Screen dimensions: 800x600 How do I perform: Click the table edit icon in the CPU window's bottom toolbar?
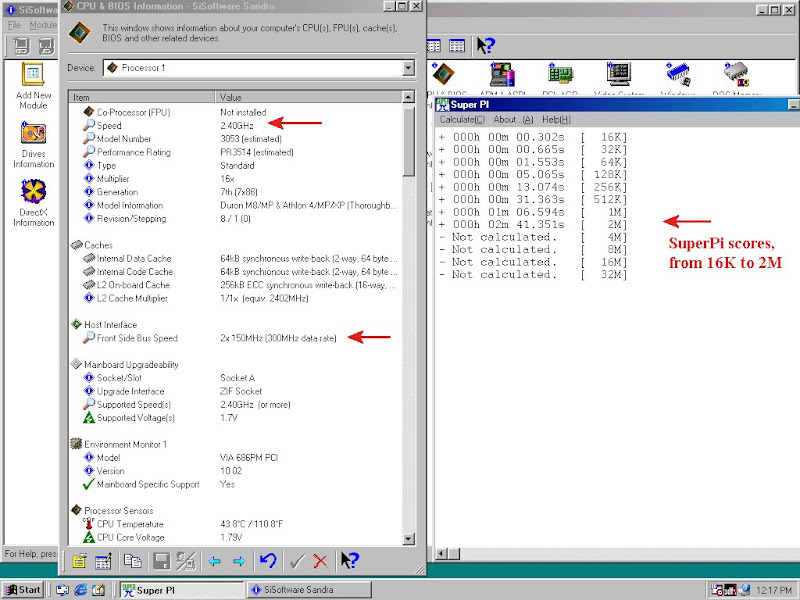pos(104,561)
